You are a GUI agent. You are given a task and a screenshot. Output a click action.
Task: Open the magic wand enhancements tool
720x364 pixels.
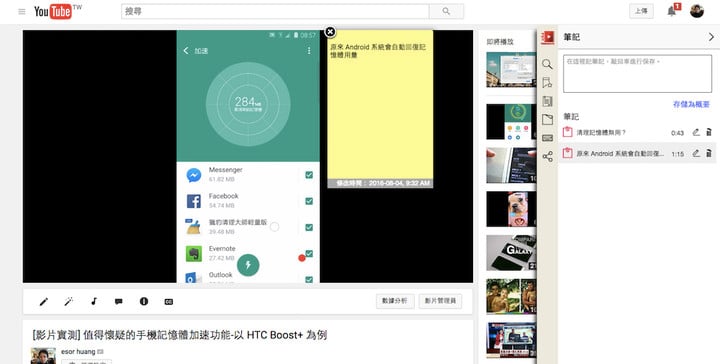pos(68,302)
